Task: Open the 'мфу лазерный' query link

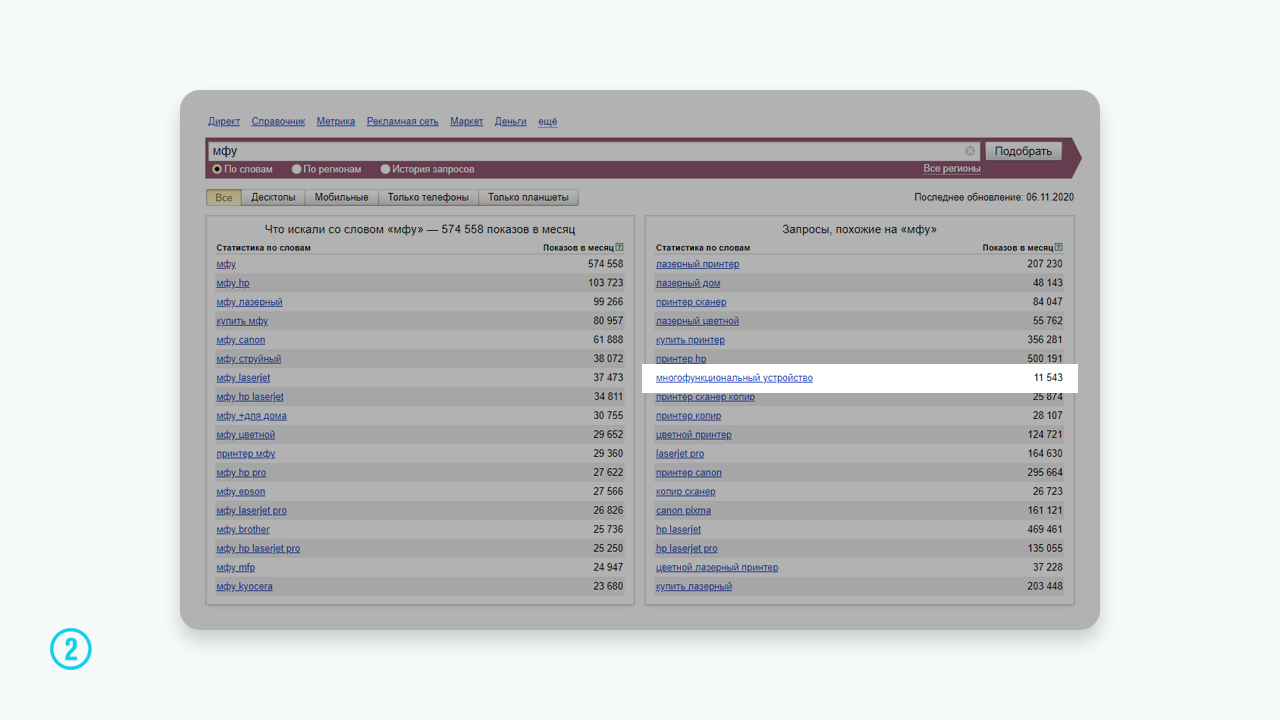Action: click(x=249, y=302)
